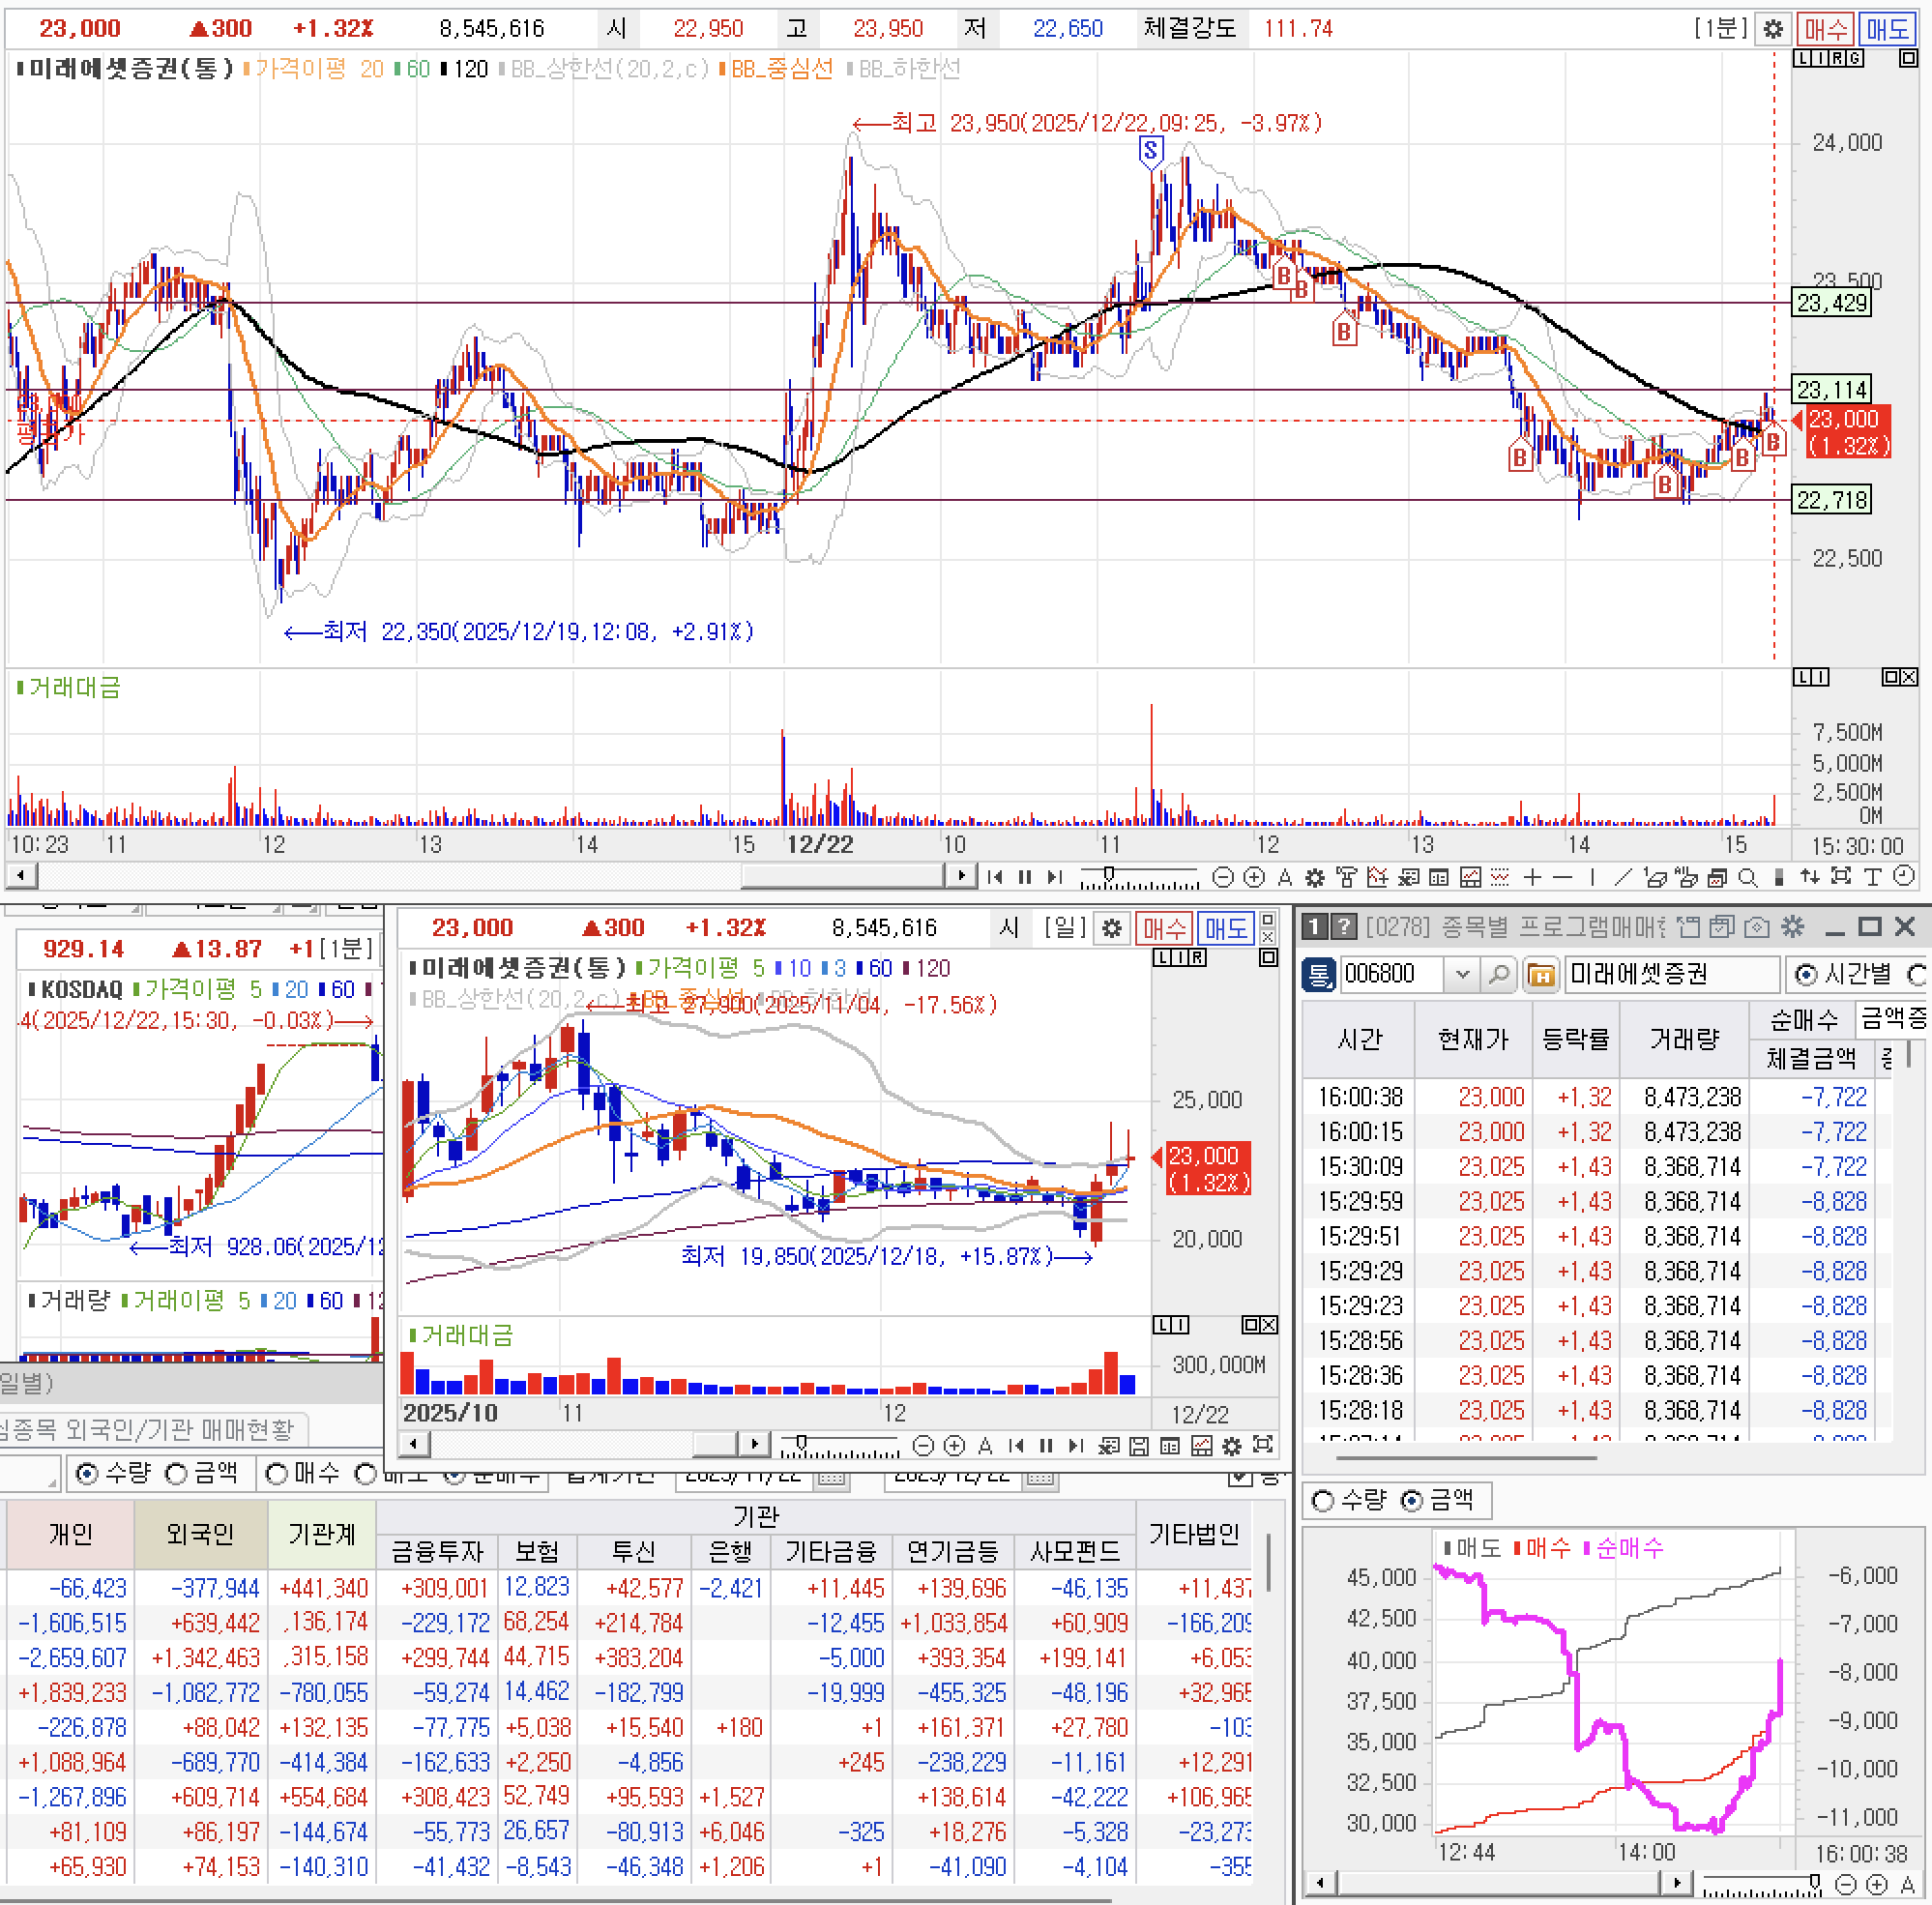The width and height of the screenshot is (1932, 1905).
Task: Zoom in using the main chart plus-circle icon
Action: [x=1253, y=877]
